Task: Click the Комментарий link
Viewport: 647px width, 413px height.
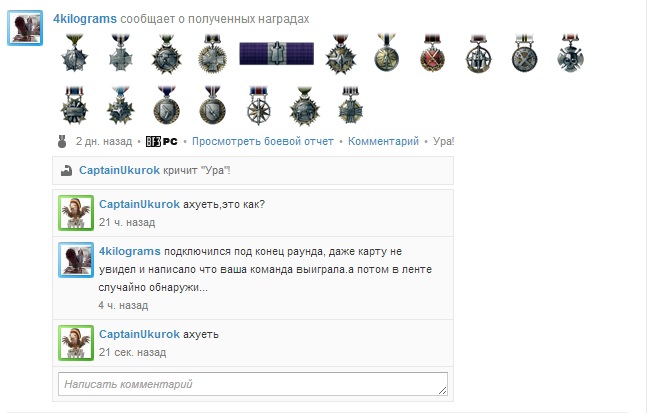Action: (x=383, y=142)
